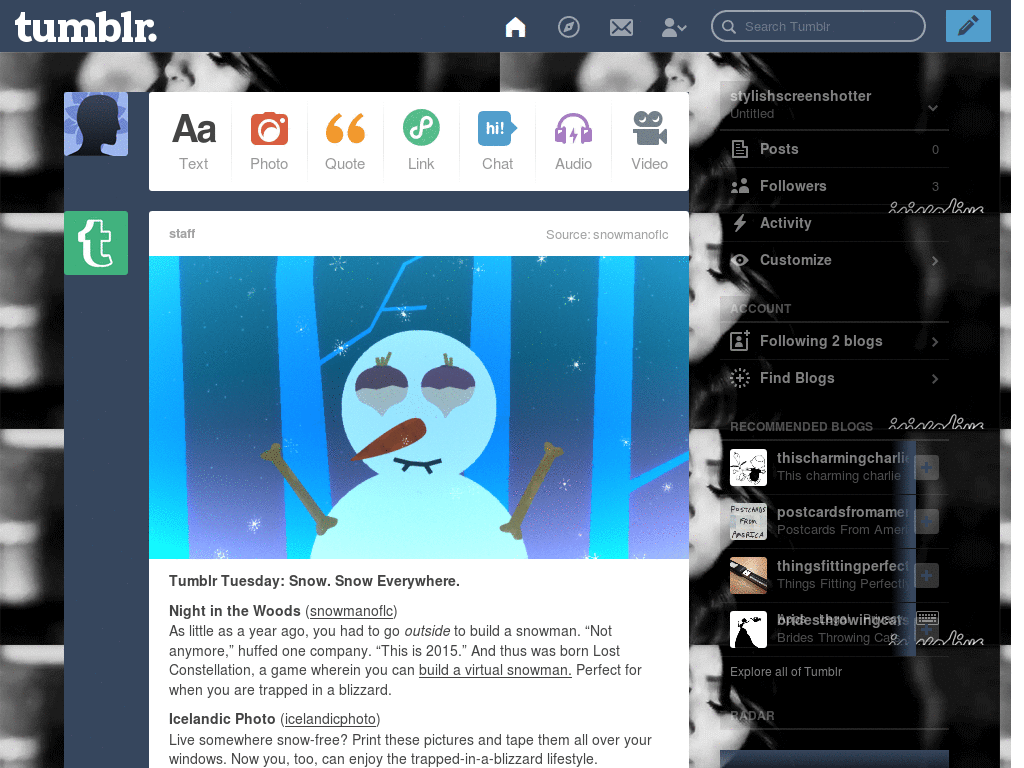Click the tumblr logo
Viewport: 1024px width, 768px height.
pyautogui.click(x=86, y=27)
